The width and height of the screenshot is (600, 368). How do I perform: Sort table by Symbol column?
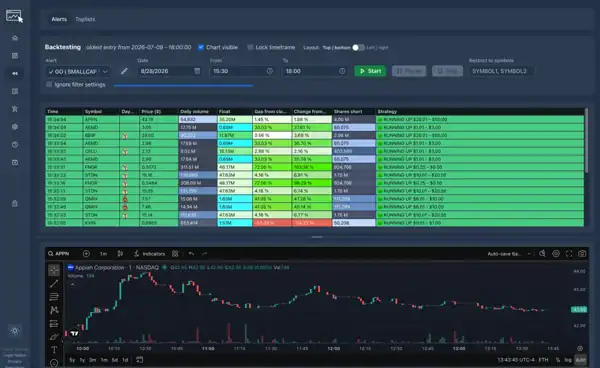point(101,112)
